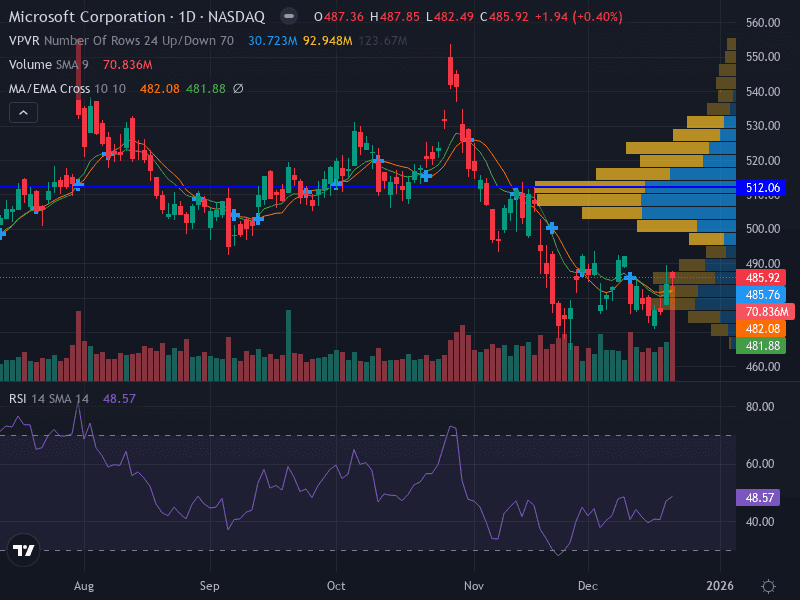Image resolution: width=800 pixels, height=600 pixels.
Task: Click the 70.836M volume axis label
Action: 765,311
